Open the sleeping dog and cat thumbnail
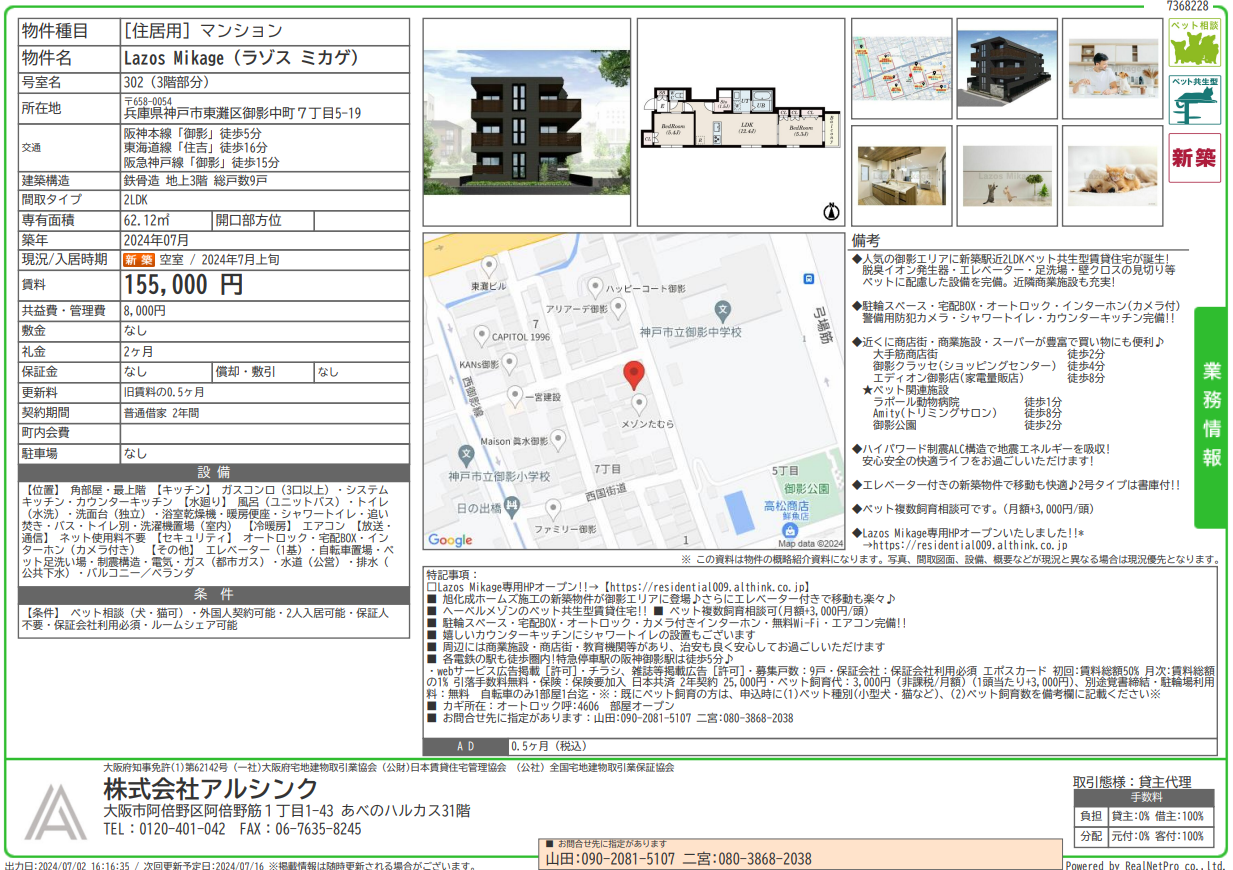The height and width of the screenshot is (870, 1233). coord(1112,176)
